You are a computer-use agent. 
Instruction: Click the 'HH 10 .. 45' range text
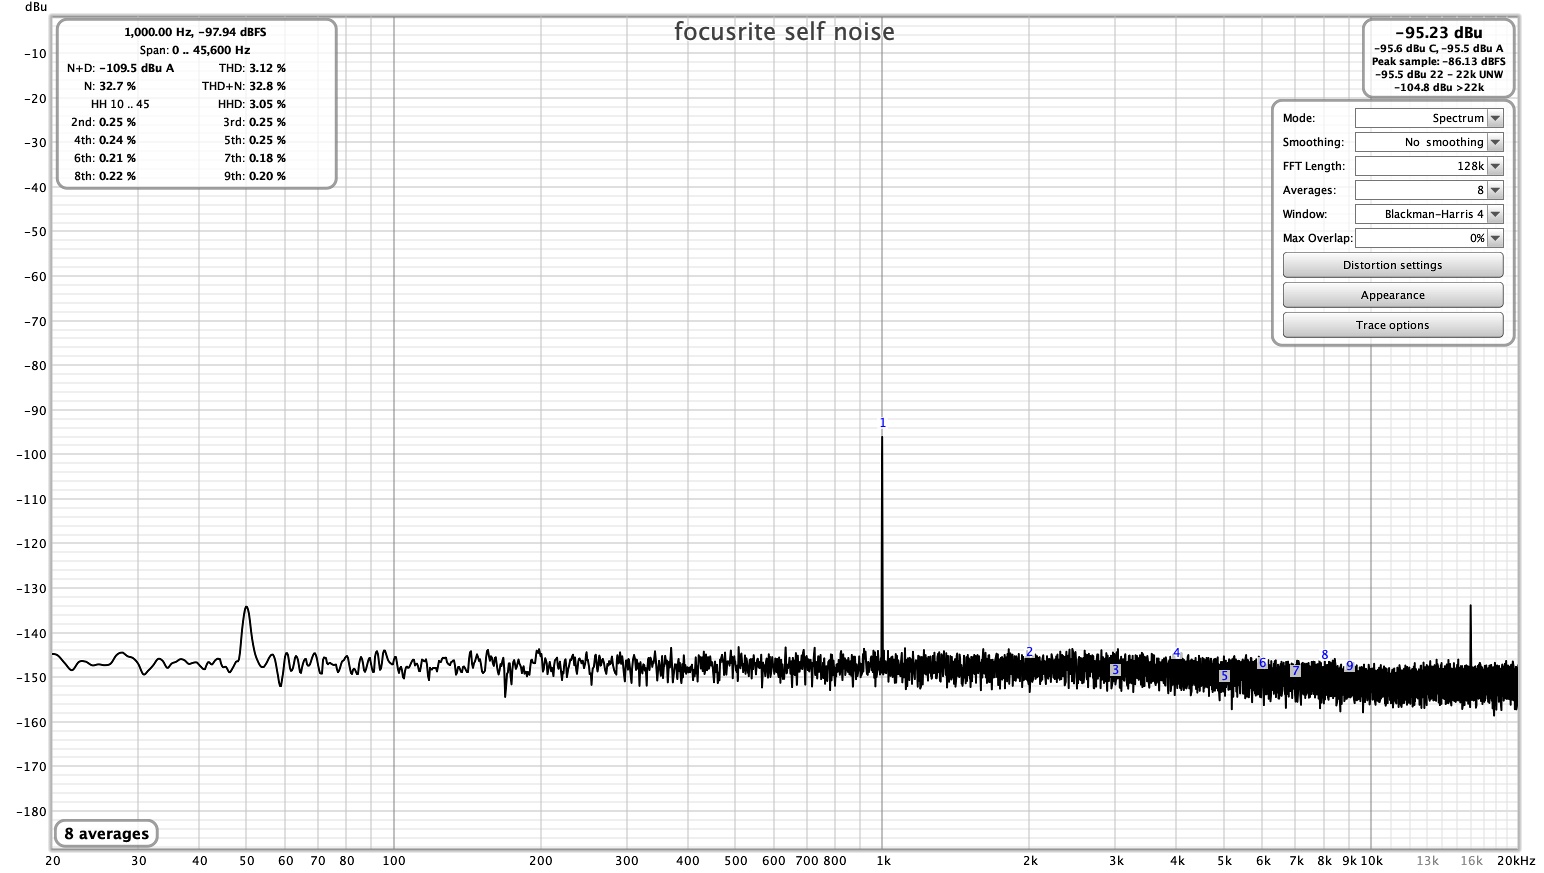[x=120, y=104]
